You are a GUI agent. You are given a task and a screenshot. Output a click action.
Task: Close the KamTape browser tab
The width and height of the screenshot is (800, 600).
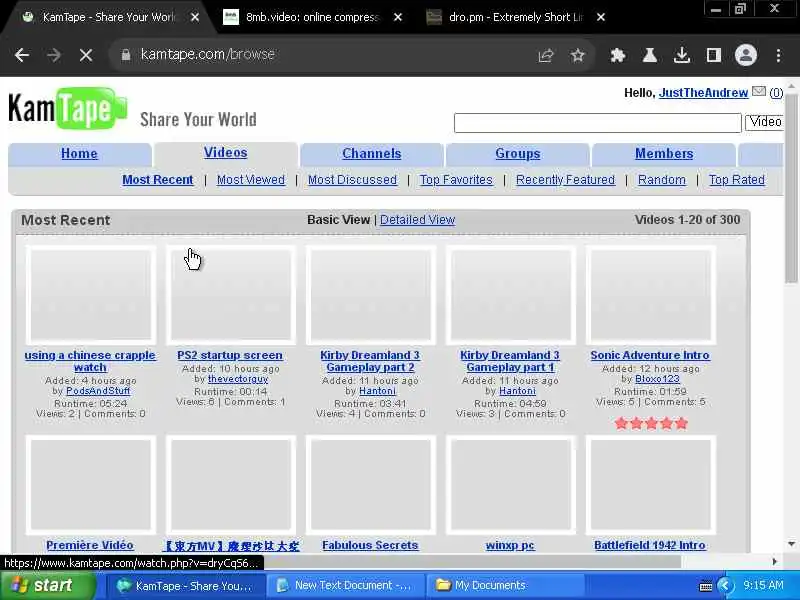pyautogui.click(x=195, y=17)
